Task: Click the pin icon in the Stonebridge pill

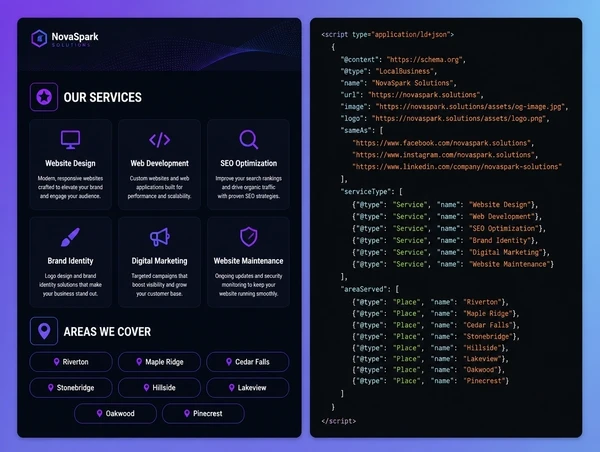Action: (x=51, y=388)
